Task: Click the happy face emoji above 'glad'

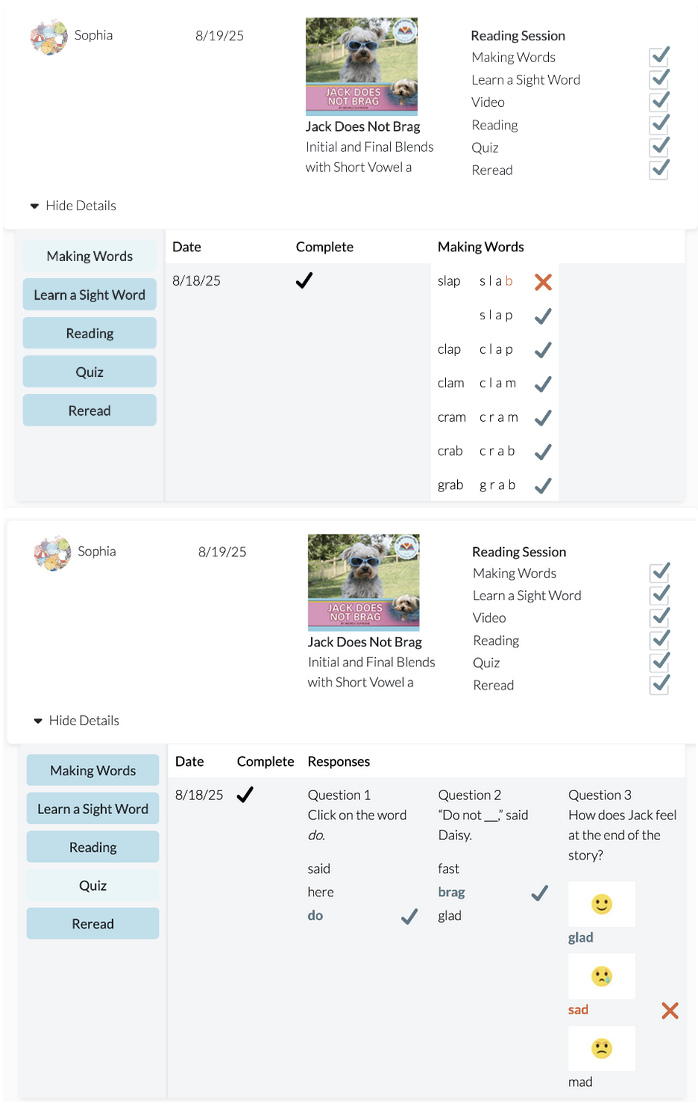Action: click(601, 904)
